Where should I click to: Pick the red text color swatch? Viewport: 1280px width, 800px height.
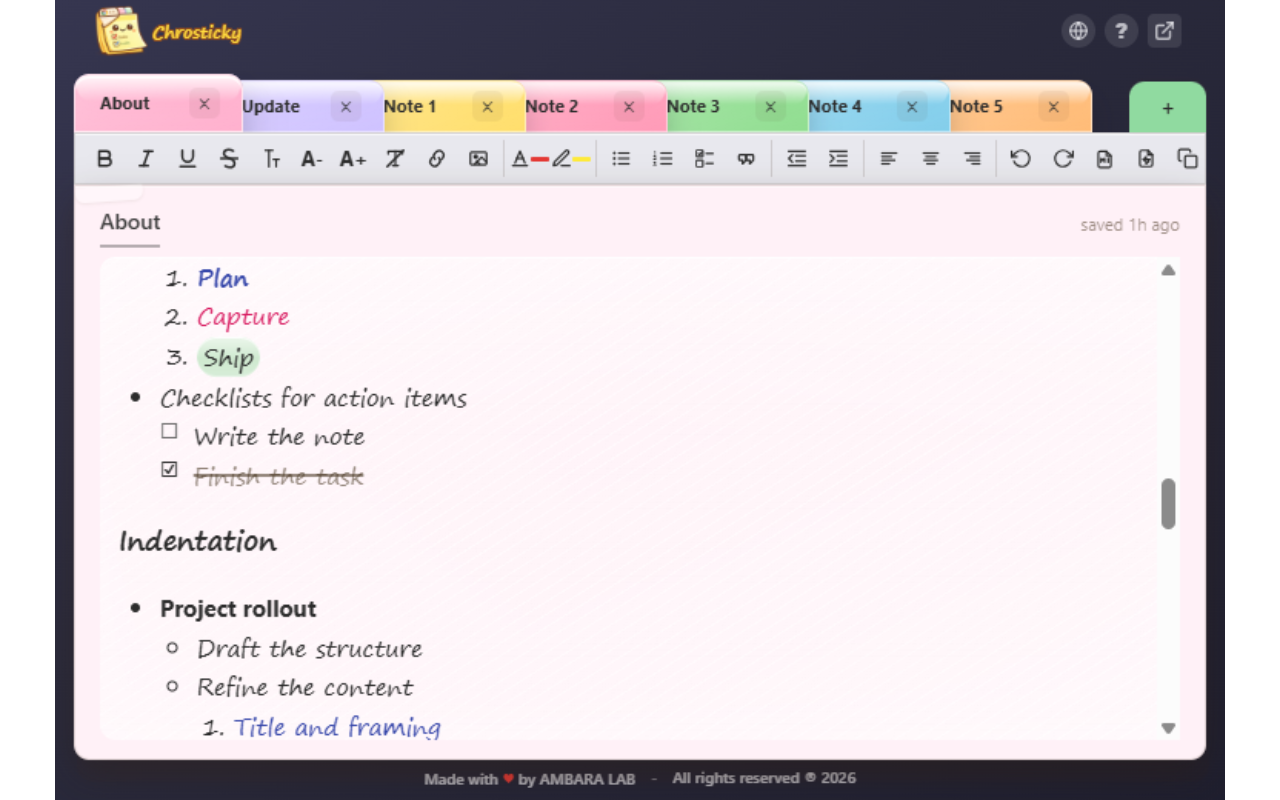click(x=539, y=160)
